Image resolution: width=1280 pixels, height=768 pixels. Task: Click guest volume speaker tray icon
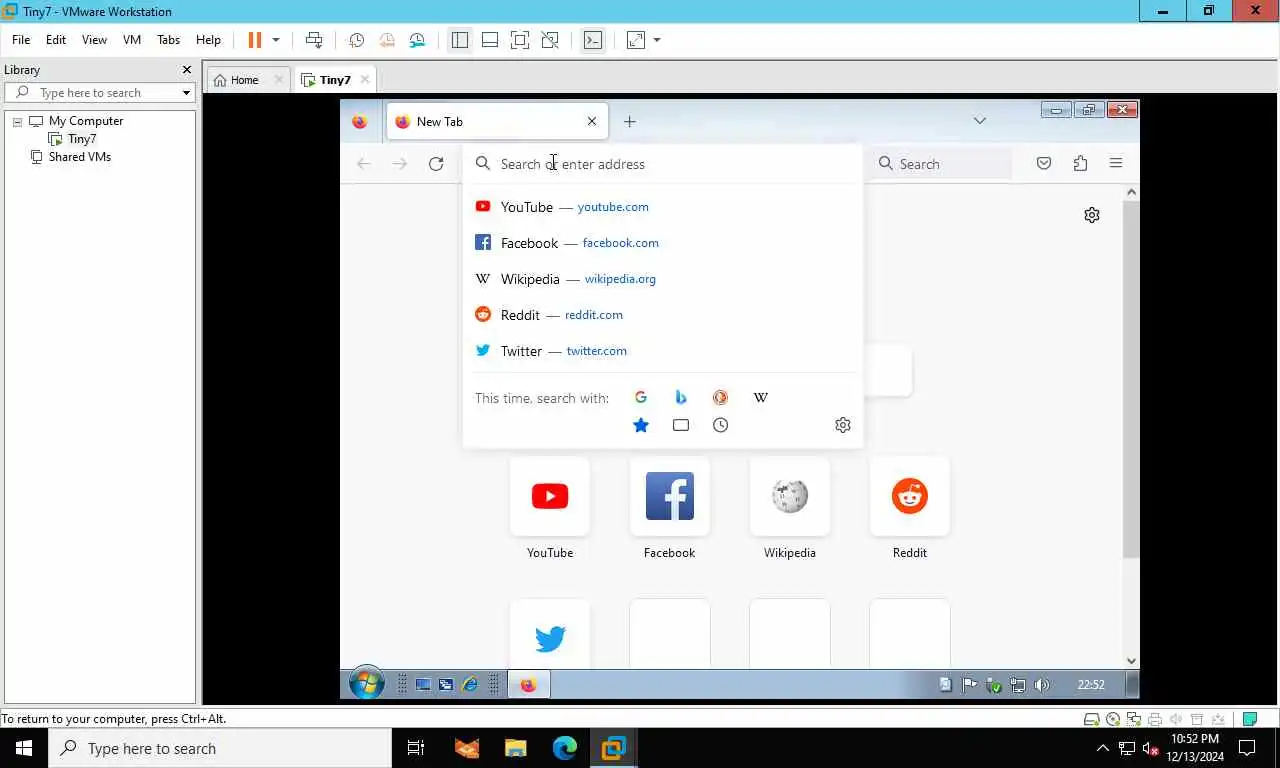point(1043,685)
